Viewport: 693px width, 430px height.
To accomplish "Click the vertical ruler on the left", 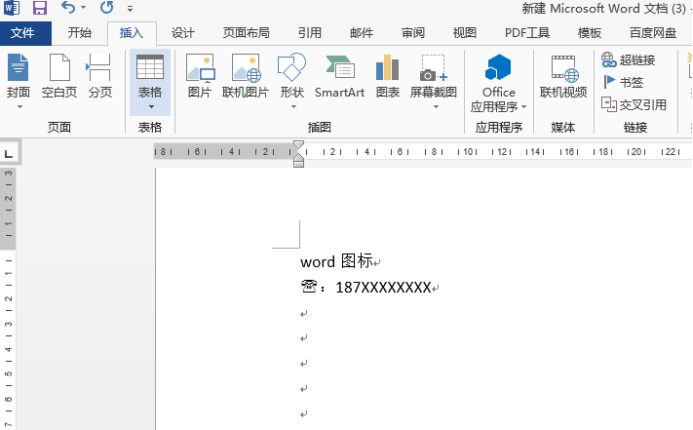I will coord(8,298).
